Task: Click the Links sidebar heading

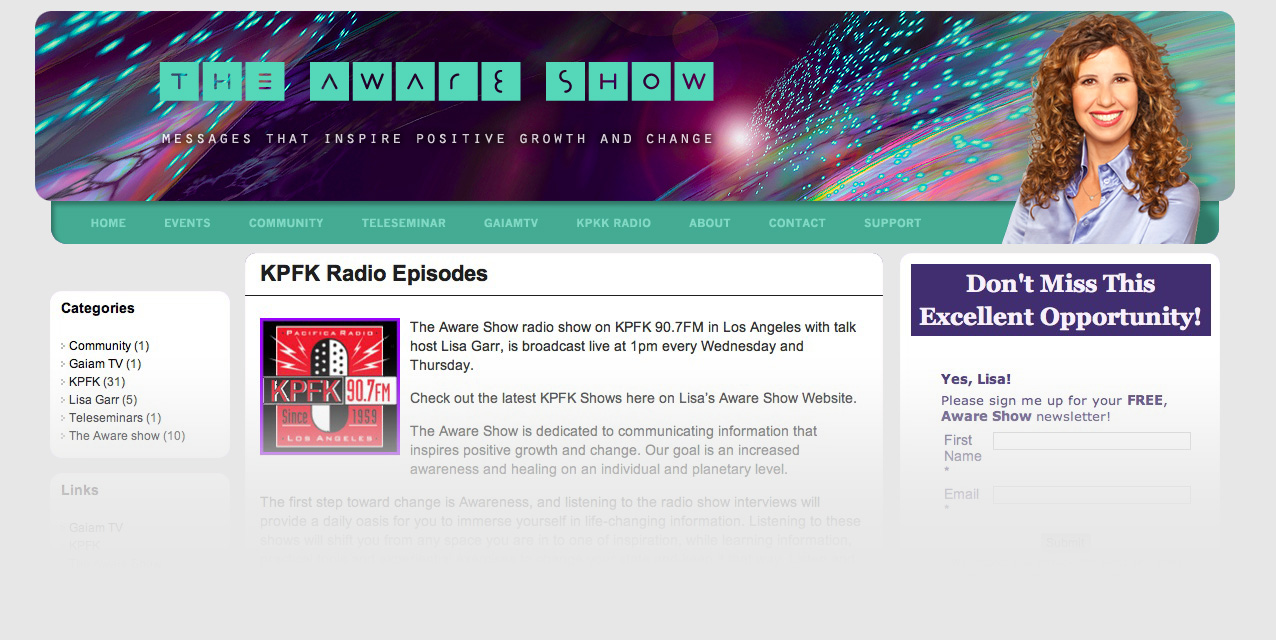Action: pos(80,490)
